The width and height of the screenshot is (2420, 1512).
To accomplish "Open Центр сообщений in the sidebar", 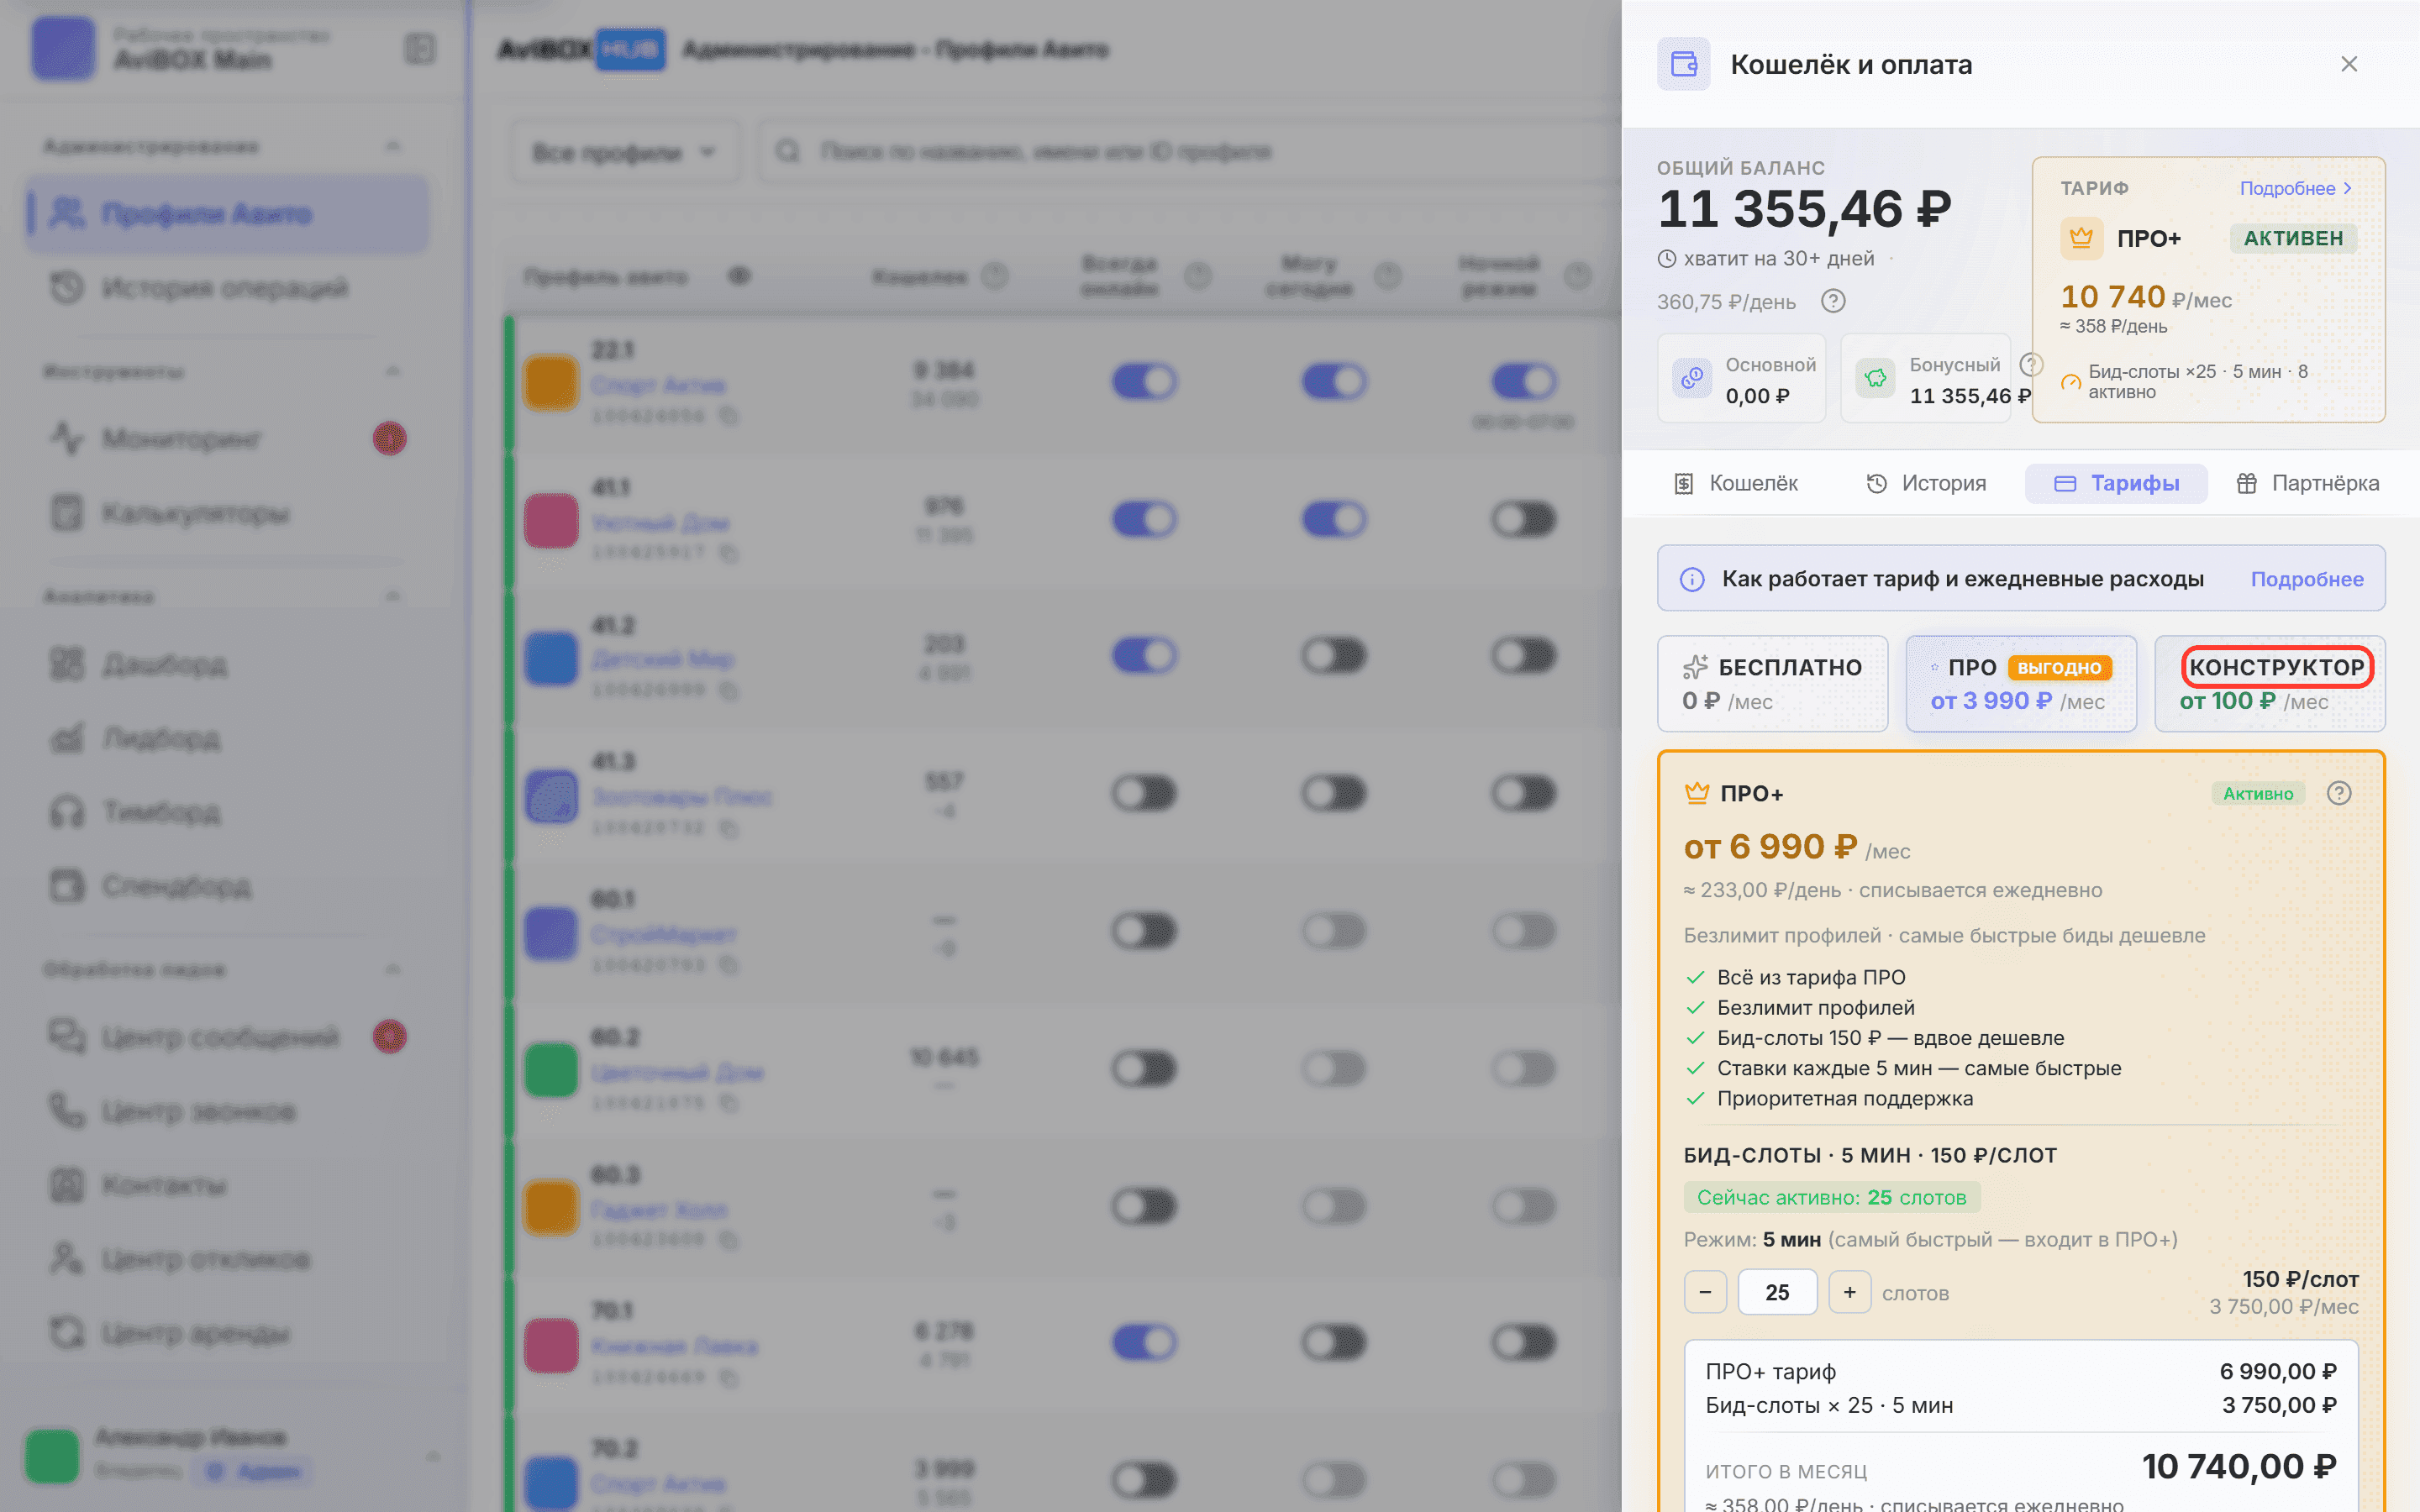I will pyautogui.click(x=228, y=1037).
